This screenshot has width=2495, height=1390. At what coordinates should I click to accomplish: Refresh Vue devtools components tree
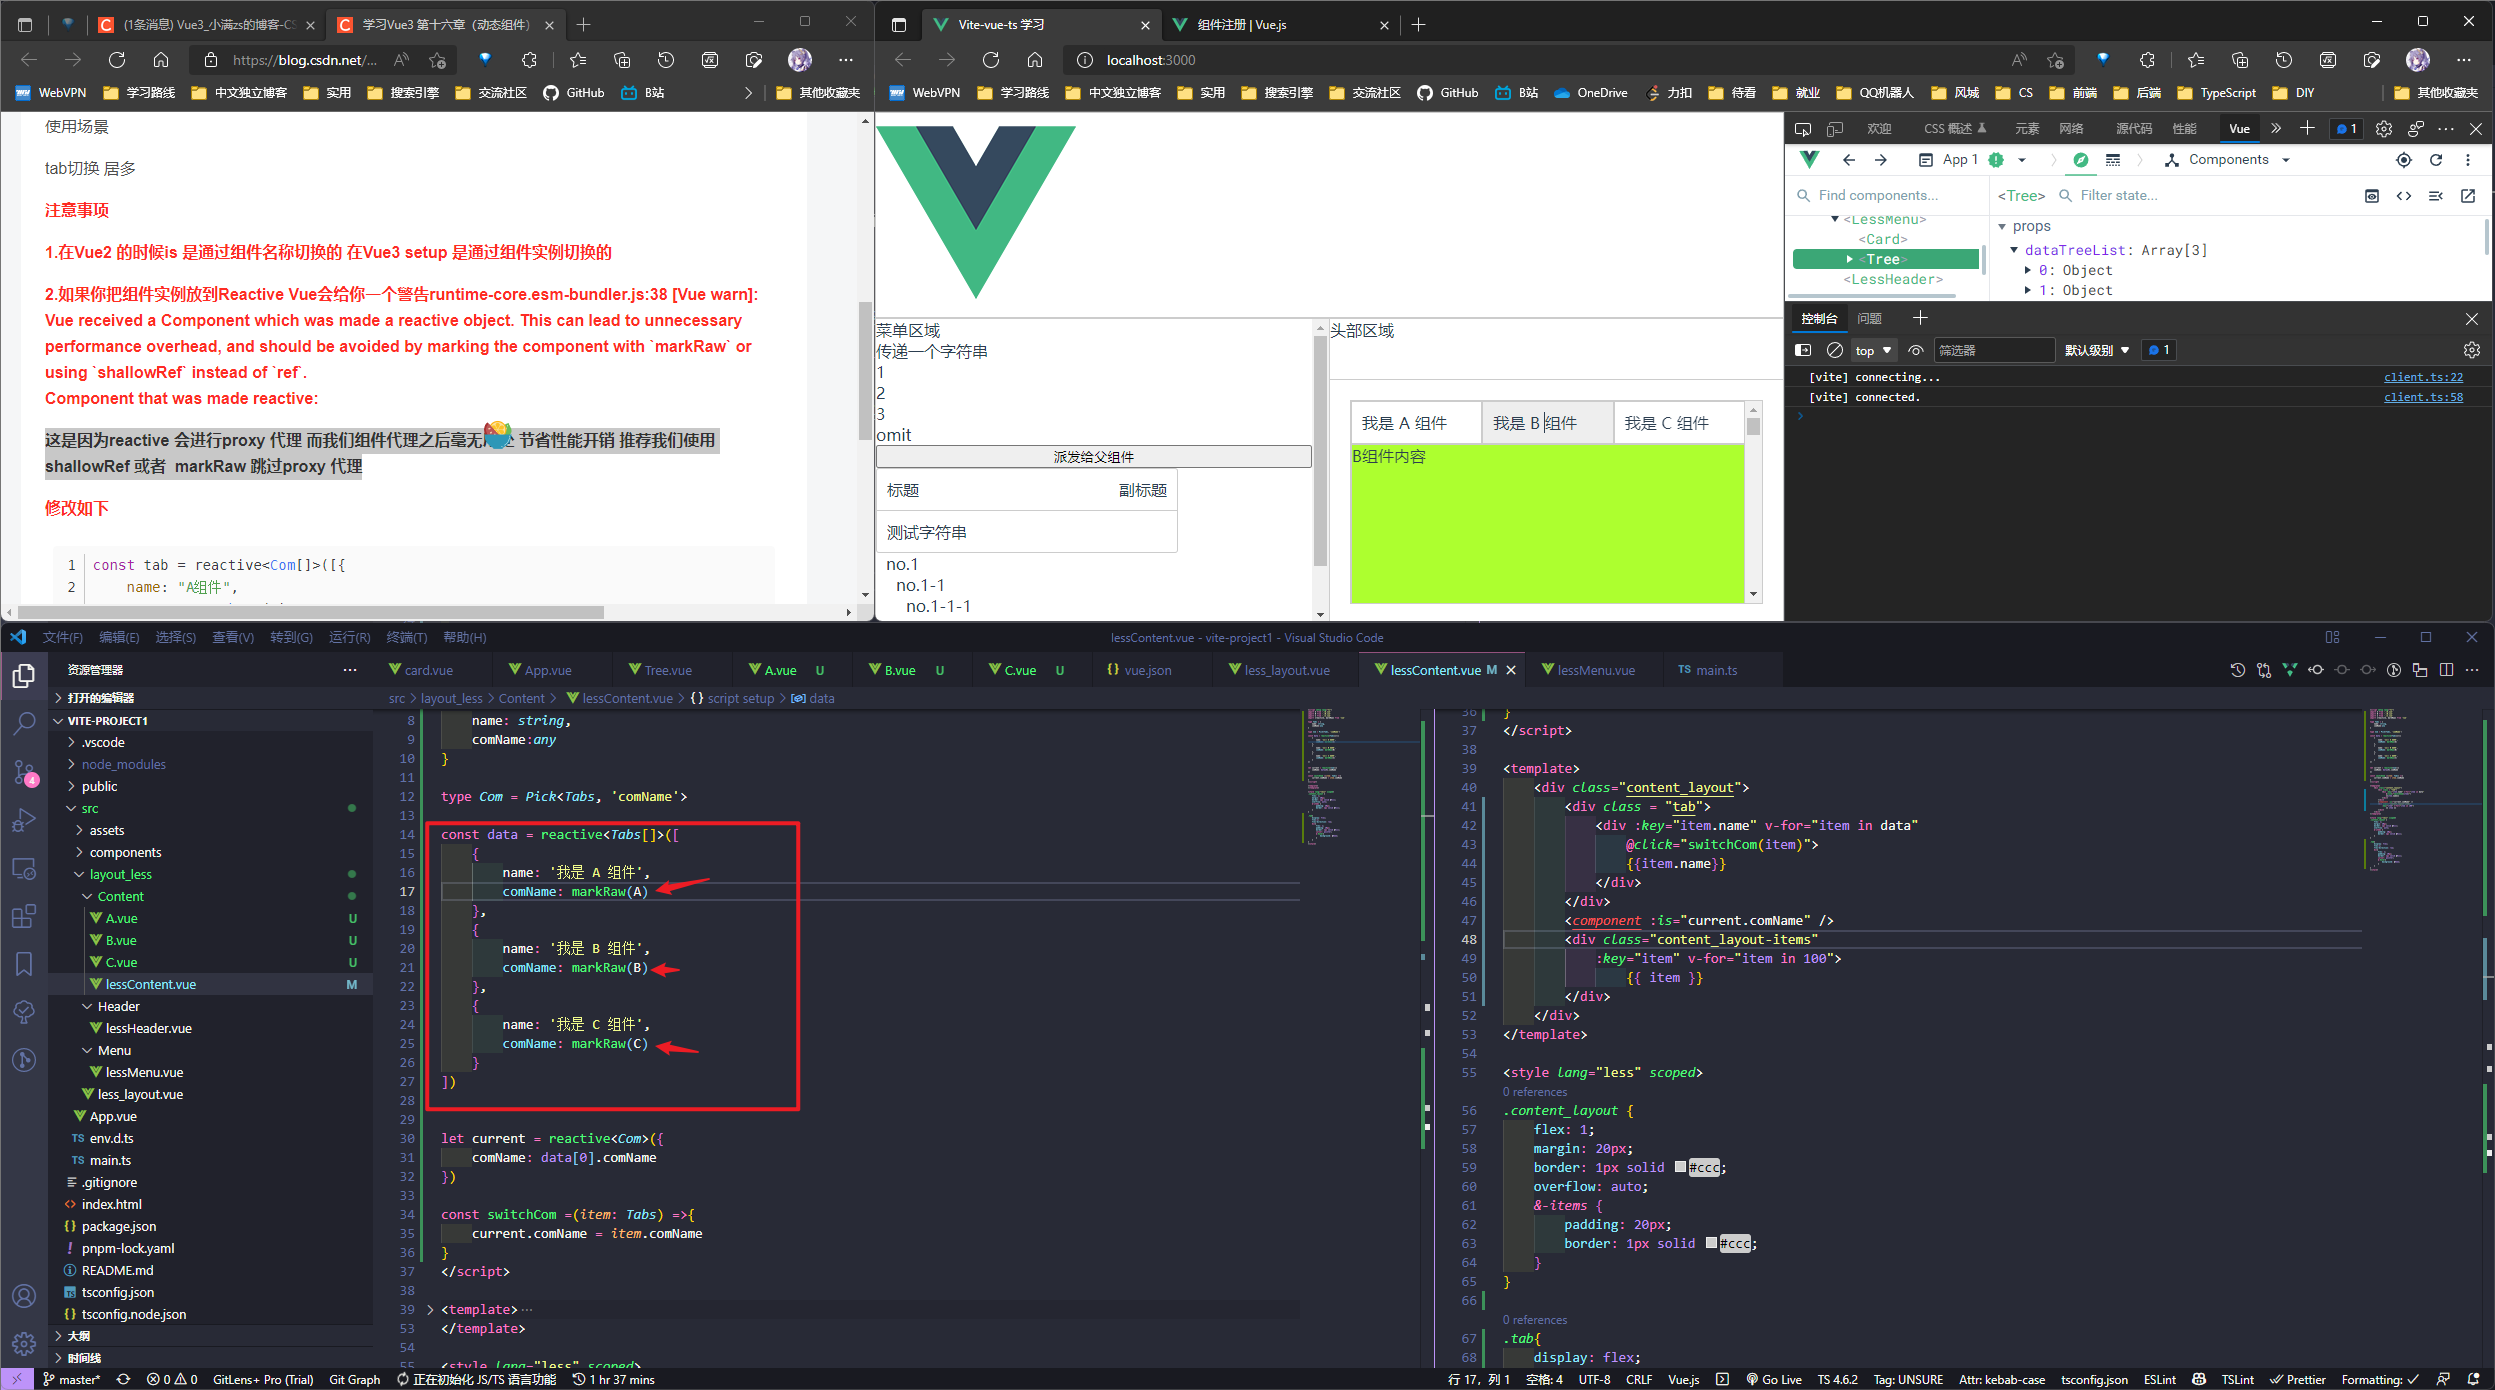(2436, 160)
